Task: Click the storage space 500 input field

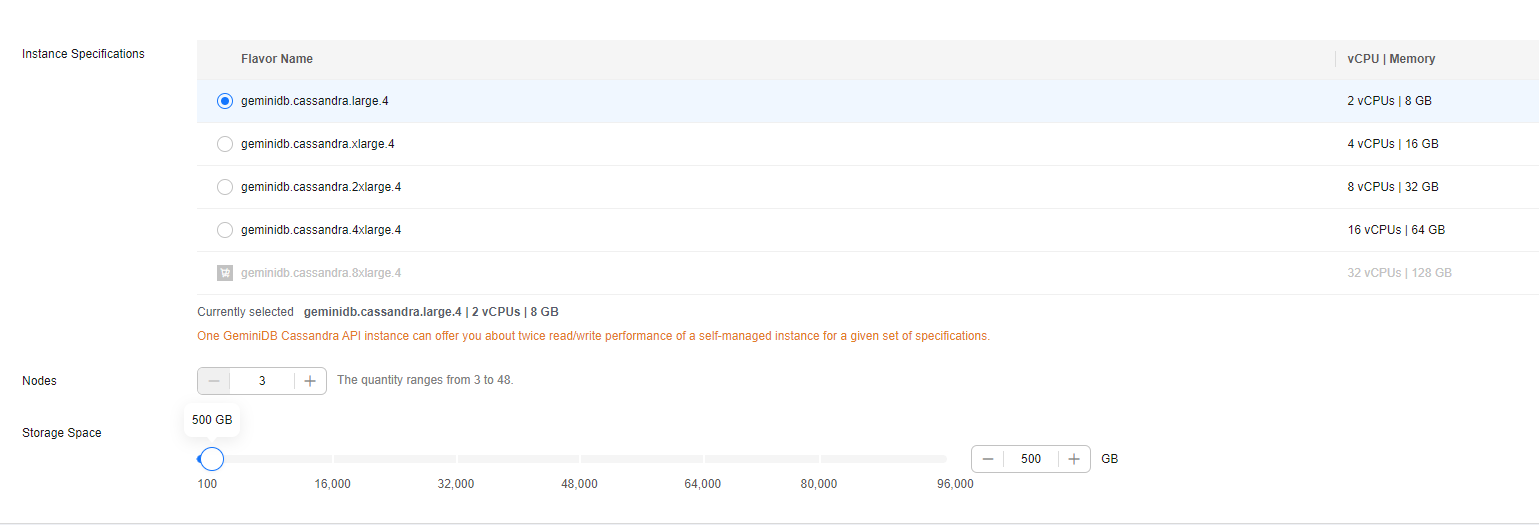Action: coord(1031,459)
